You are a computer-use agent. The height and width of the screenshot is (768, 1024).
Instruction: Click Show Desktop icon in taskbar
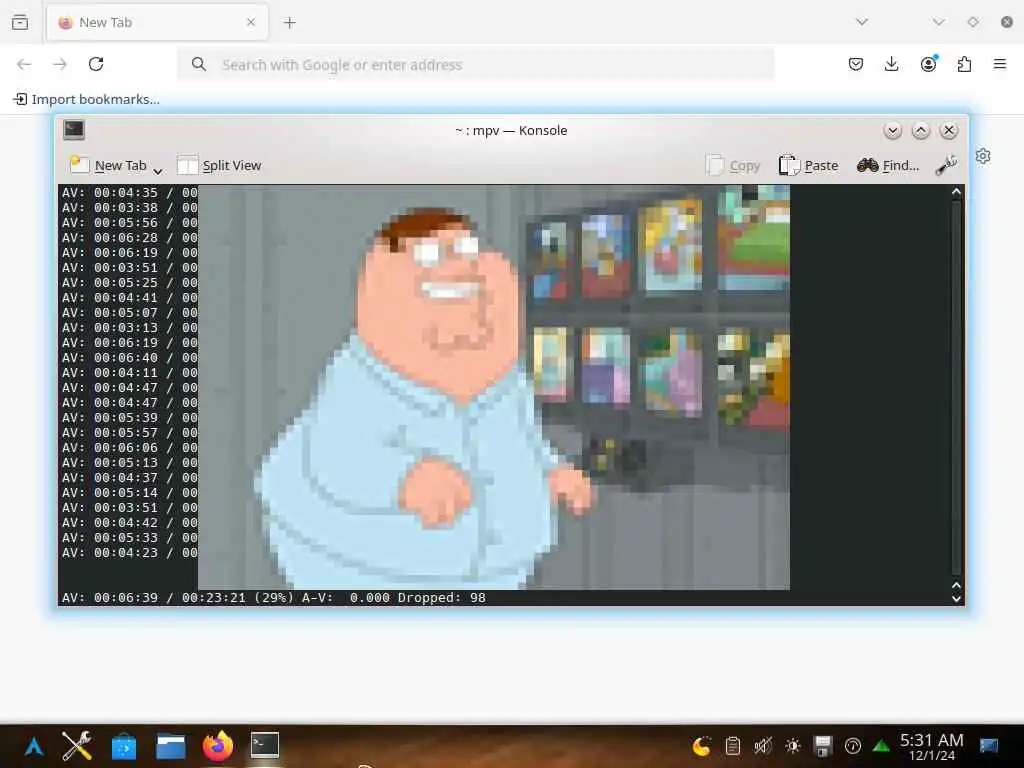click(x=989, y=746)
